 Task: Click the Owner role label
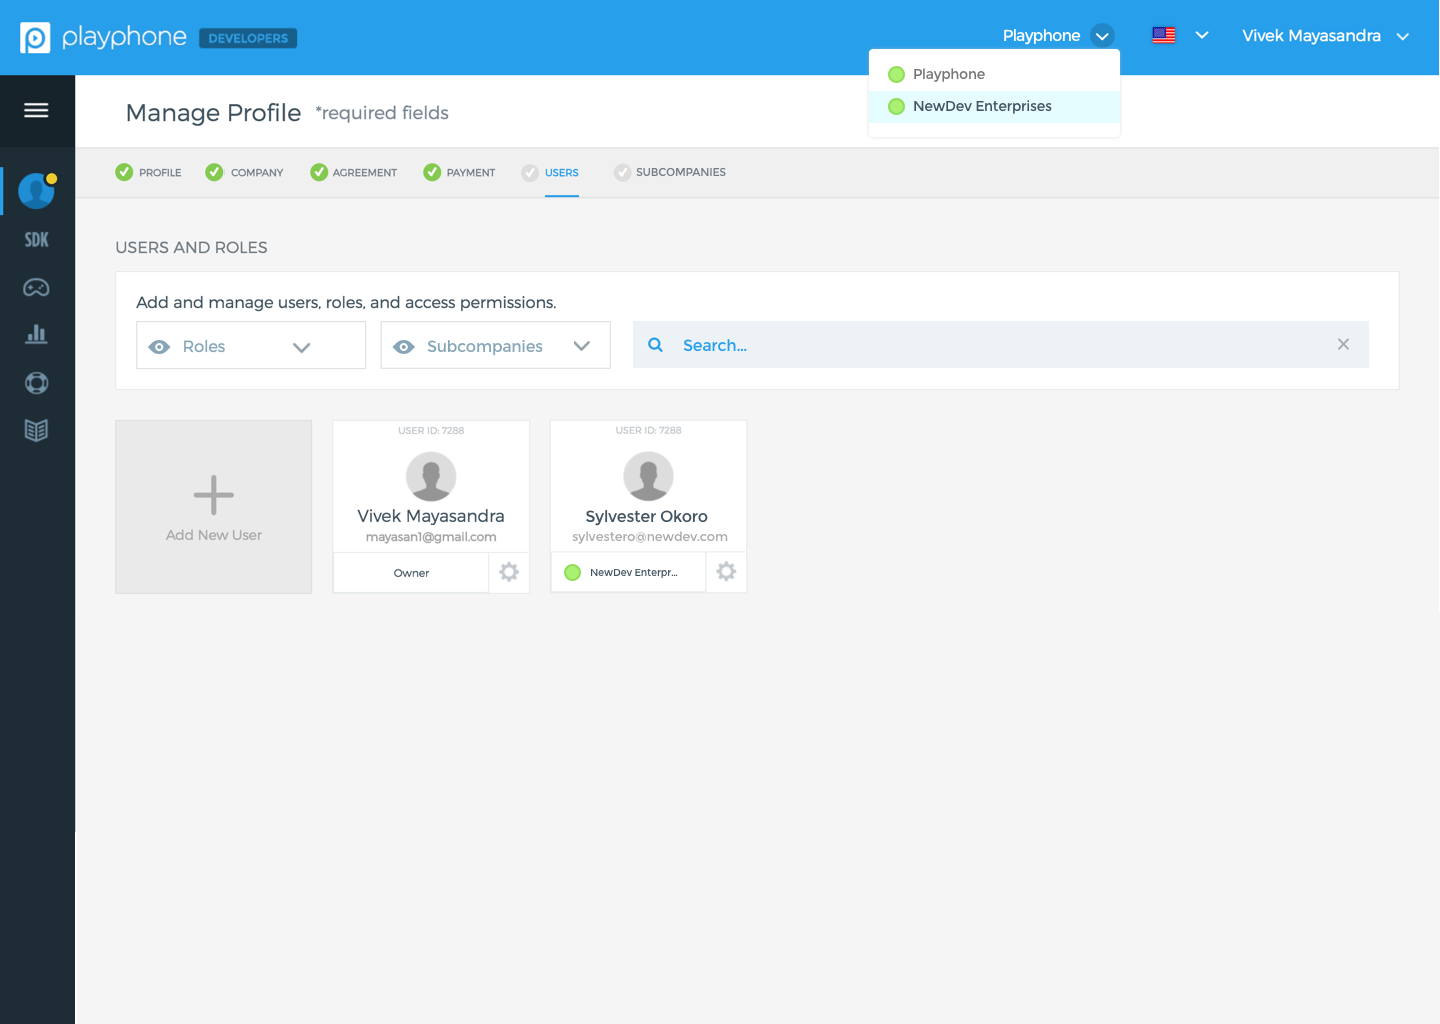pos(411,573)
